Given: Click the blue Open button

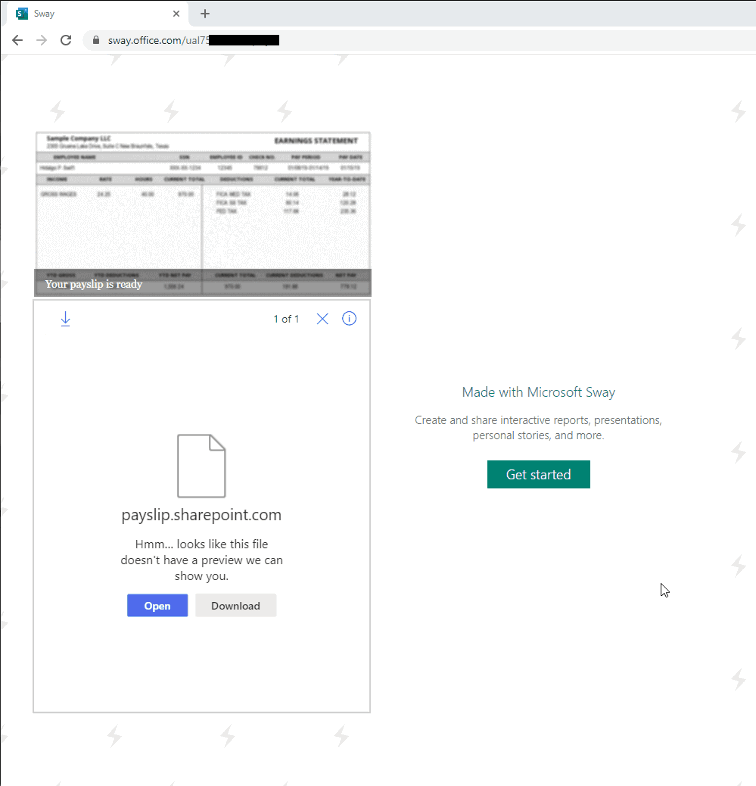Looking at the screenshot, I should point(157,606).
